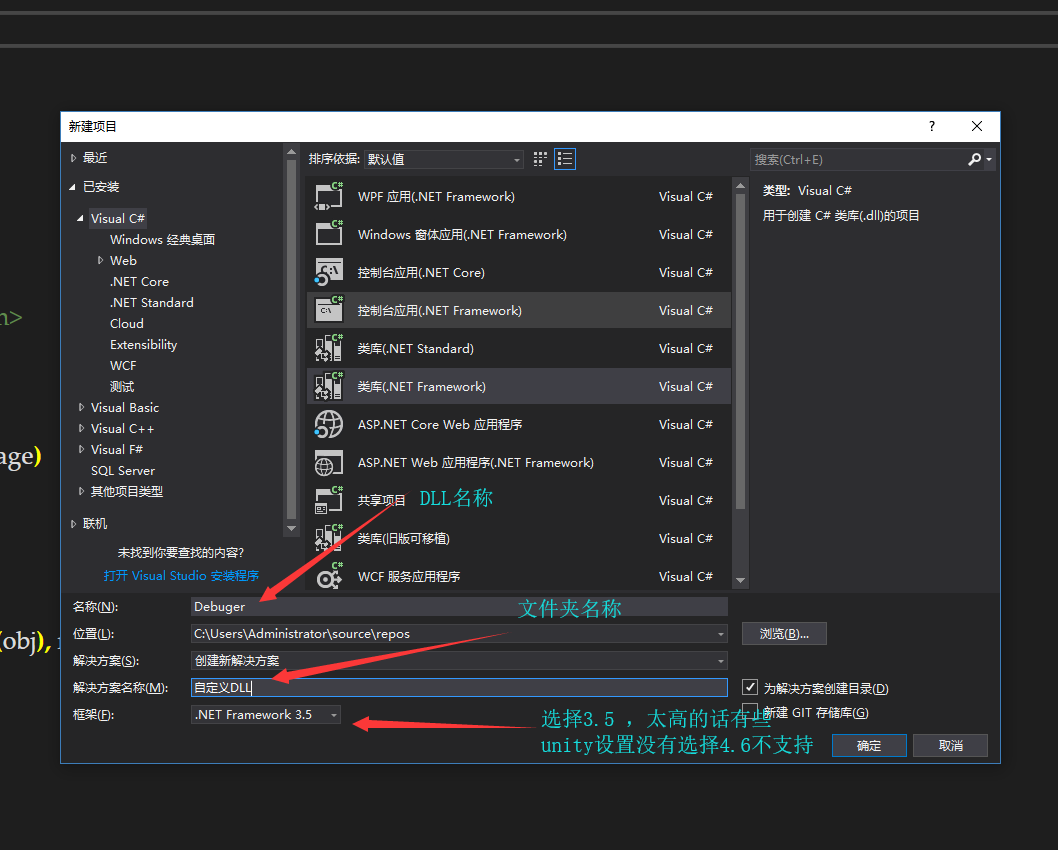This screenshot has height=850, width=1058.
Task: Click the WPF 应用(.NET Framework) template icon
Action: [x=329, y=196]
